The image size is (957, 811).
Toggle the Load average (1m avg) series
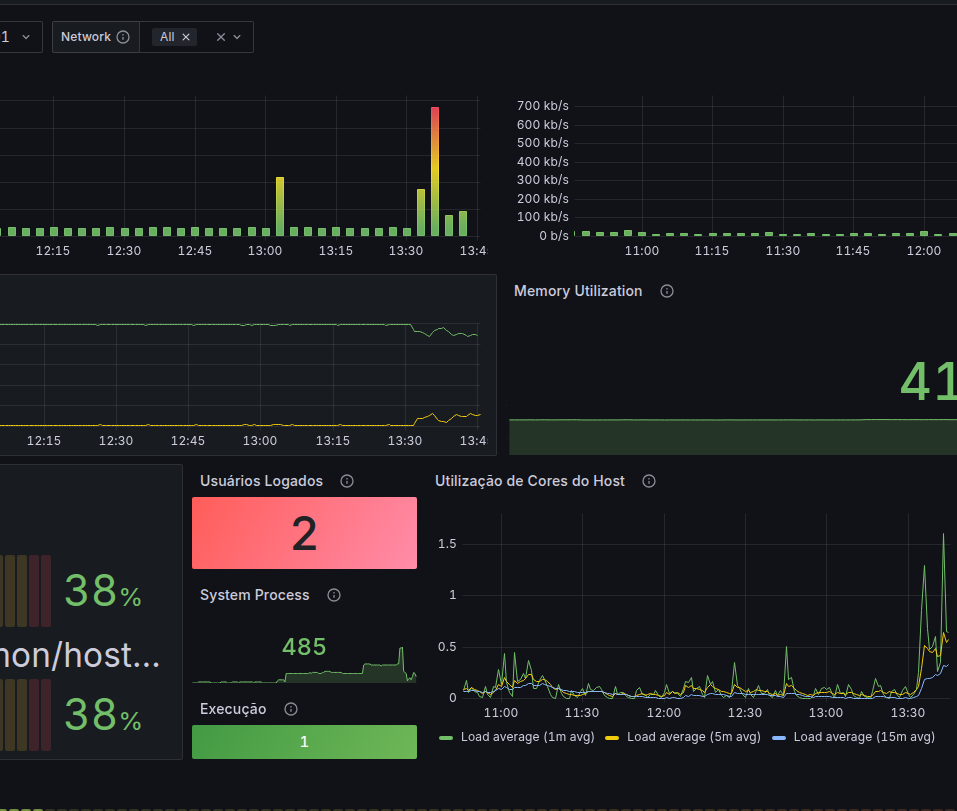click(516, 737)
